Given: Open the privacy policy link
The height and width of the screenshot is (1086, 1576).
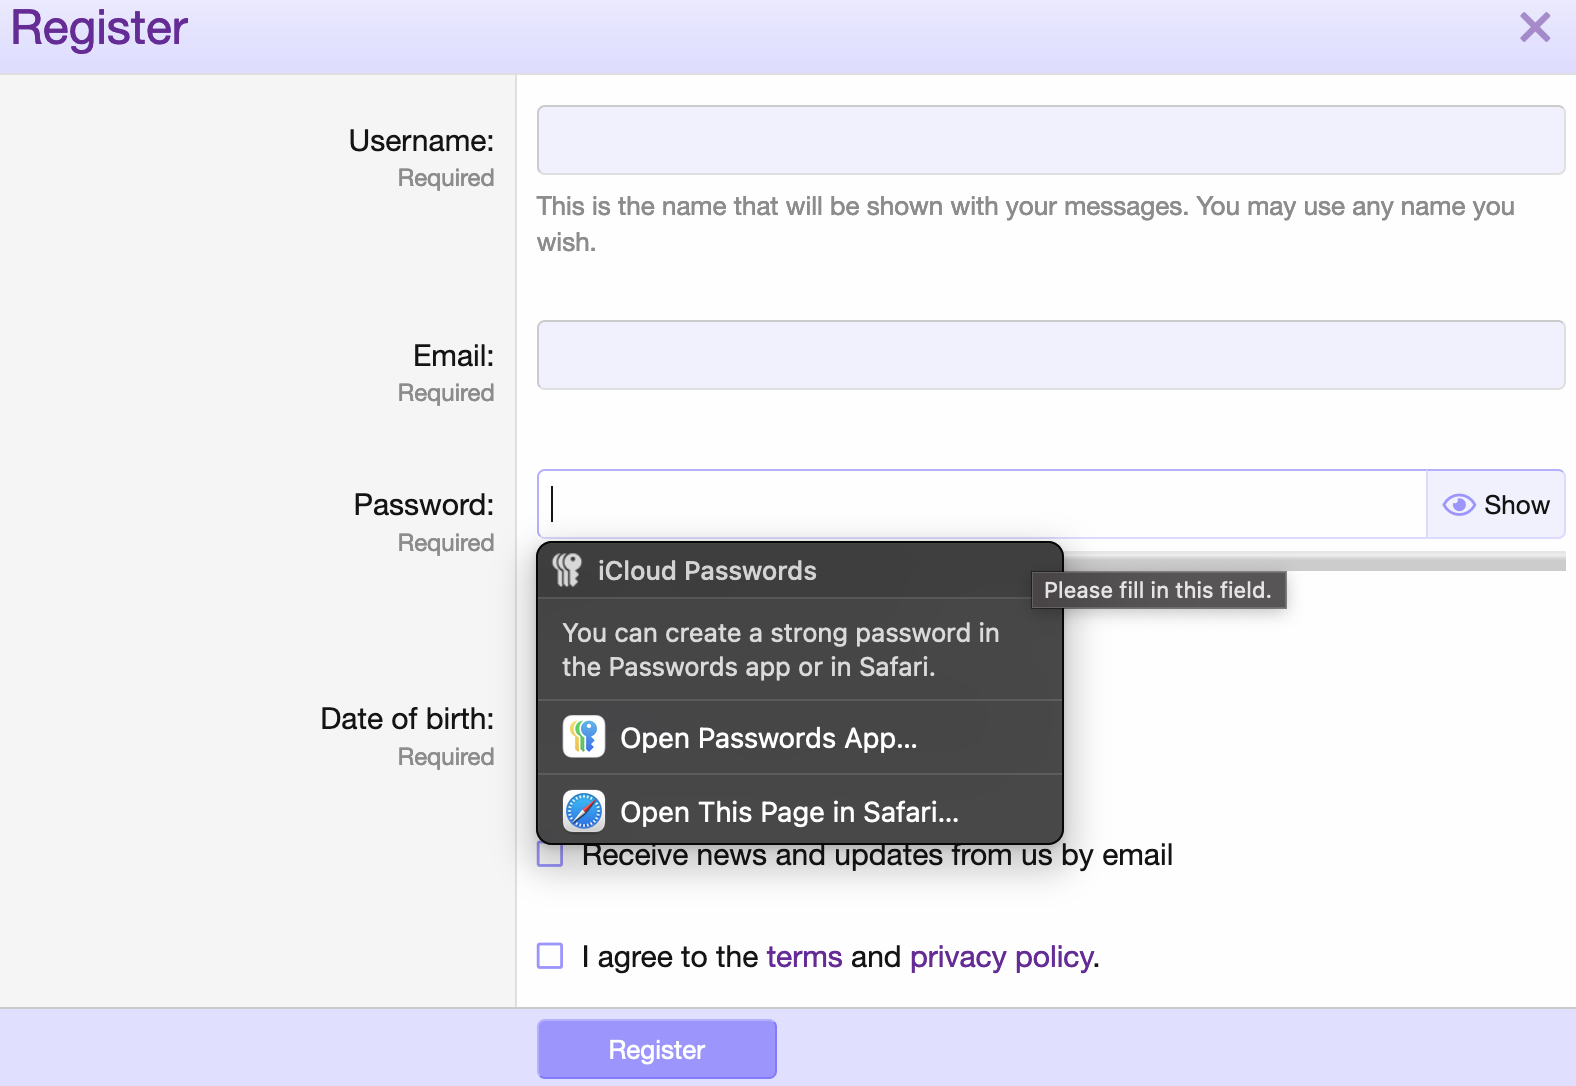Looking at the screenshot, I should point(1001,957).
